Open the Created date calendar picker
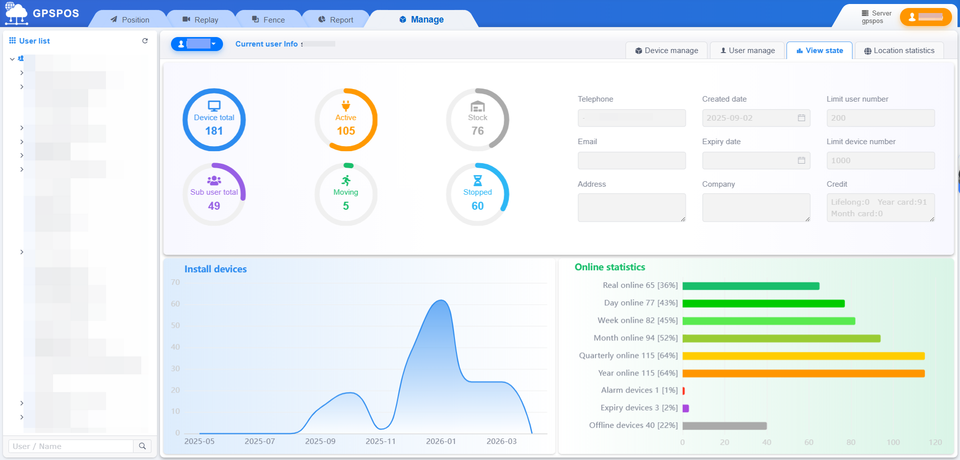The width and height of the screenshot is (960, 460). coord(801,118)
